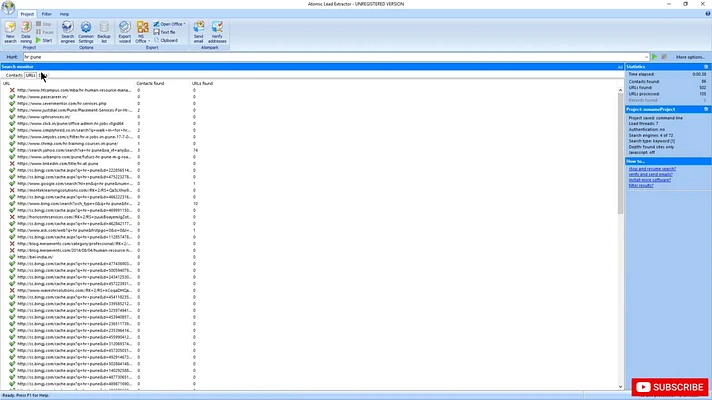
Task: Open 'install more software?' help link
Action: 649,180
